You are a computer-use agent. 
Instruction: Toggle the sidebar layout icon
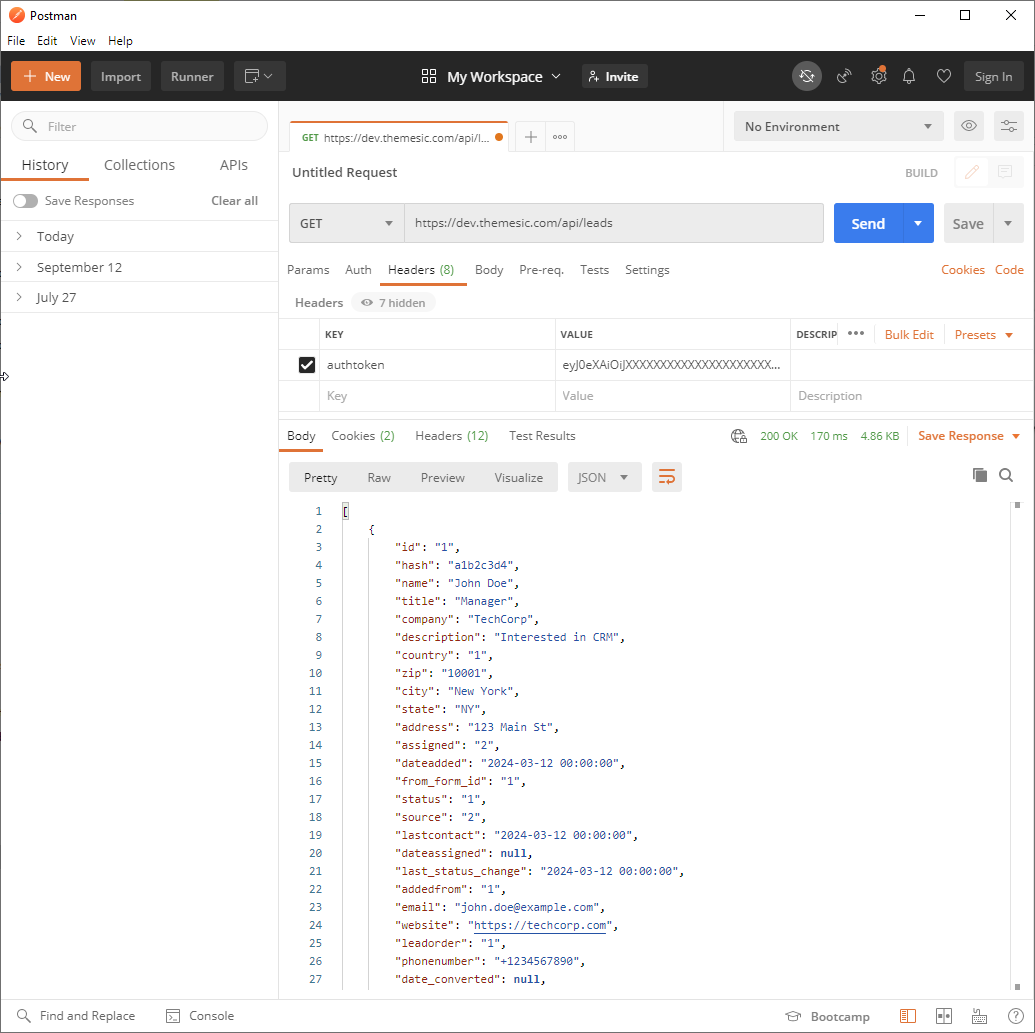coord(908,1016)
